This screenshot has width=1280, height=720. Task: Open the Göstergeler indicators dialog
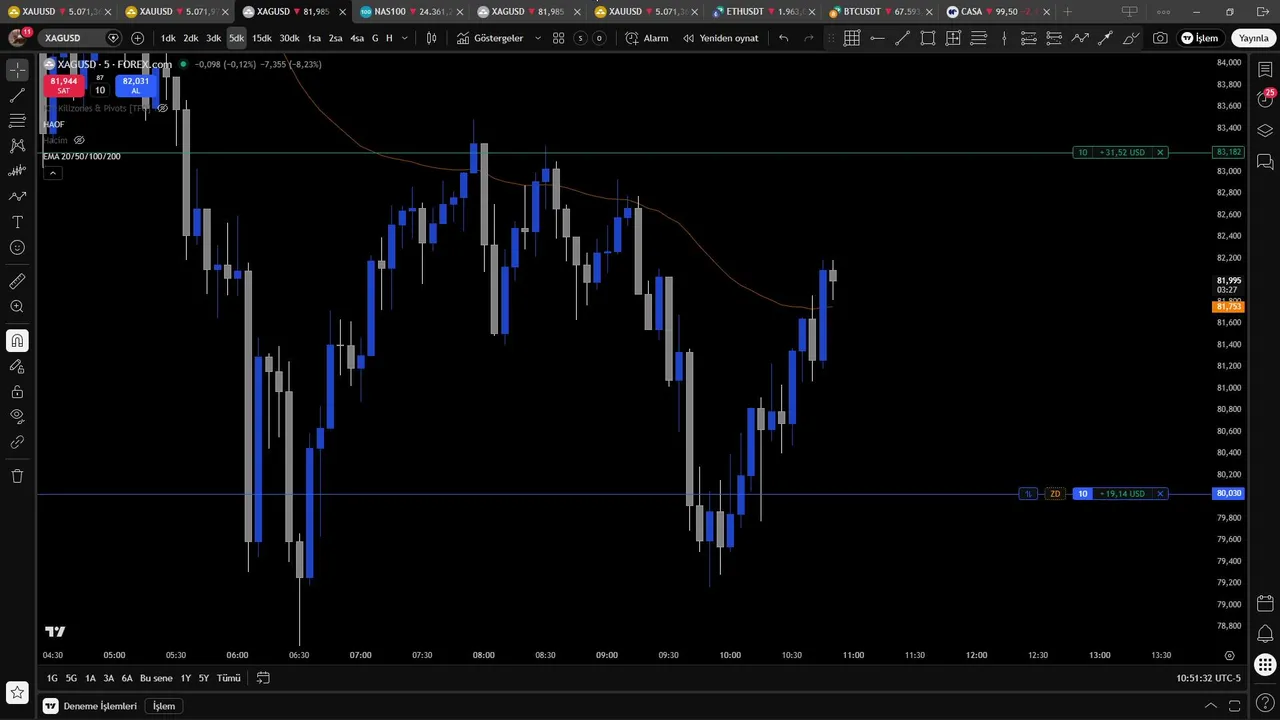(490, 38)
